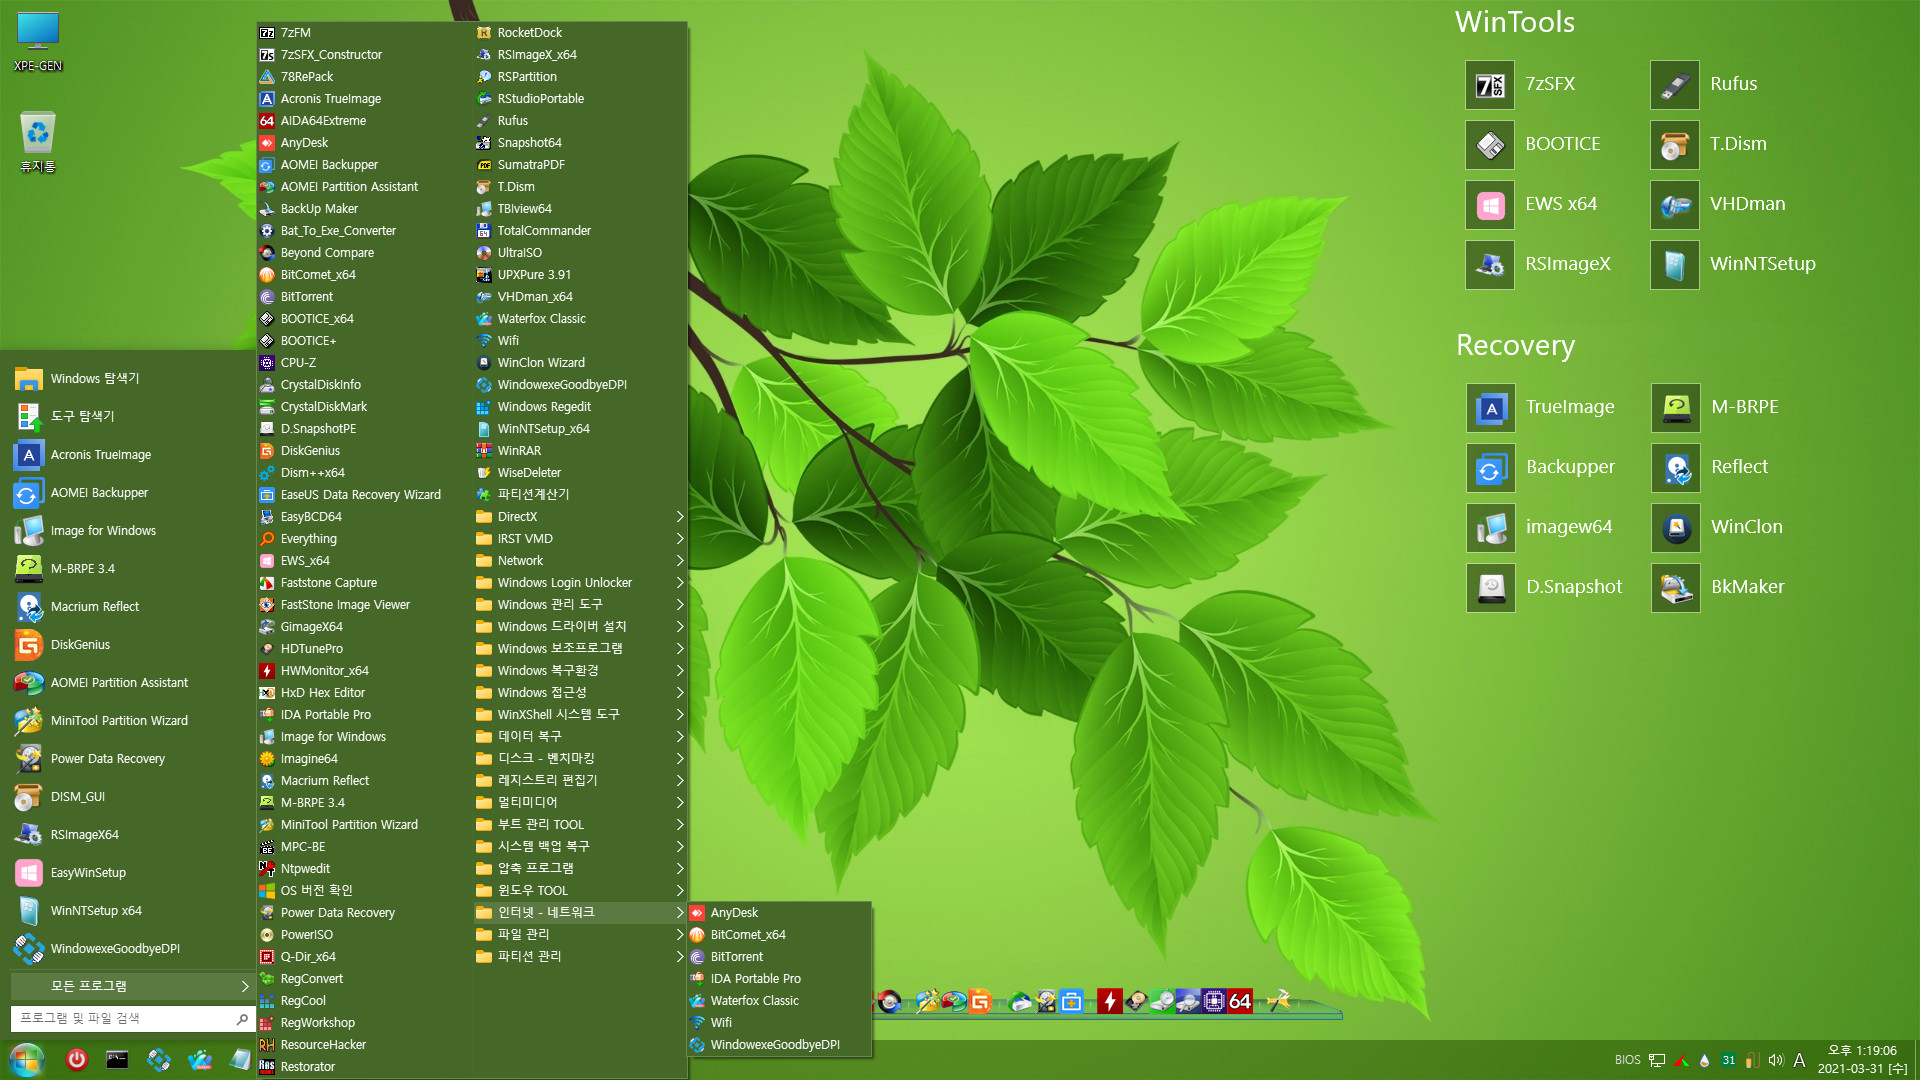Click the red power icon on taskbar
Viewport: 1920px width, 1080px height.
click(77, 1059)
